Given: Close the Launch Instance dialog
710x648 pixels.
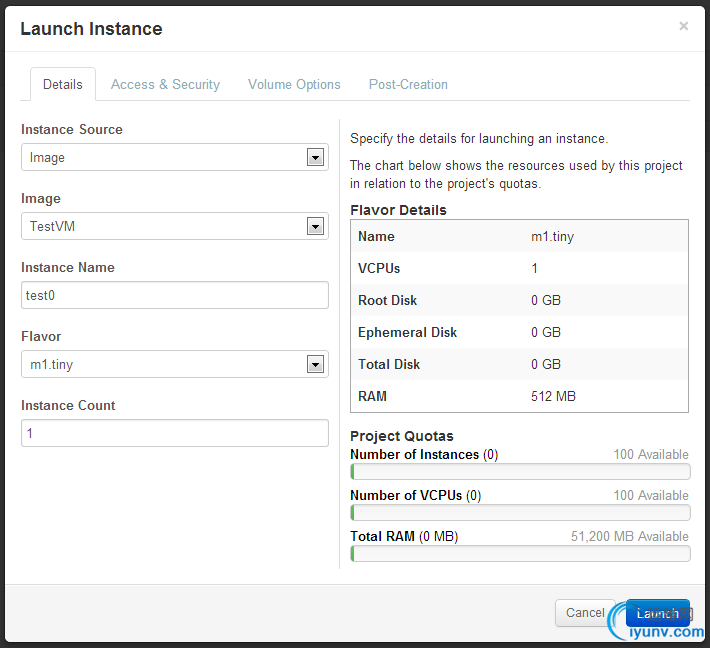Looking at the screenshot, I should click(x=683, y=26).
